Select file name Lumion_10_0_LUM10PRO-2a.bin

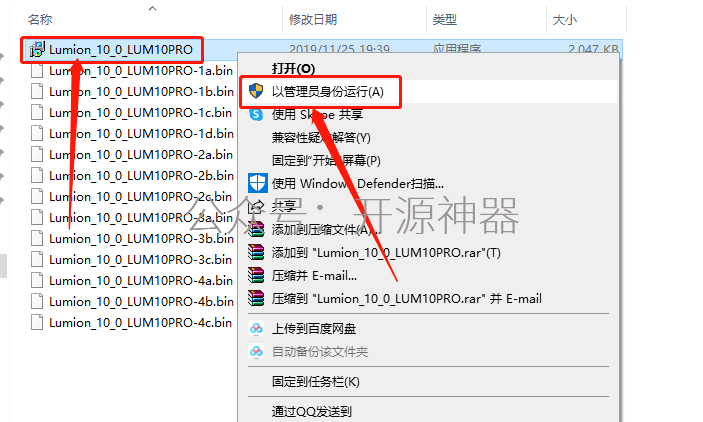[x=141, y=155]
